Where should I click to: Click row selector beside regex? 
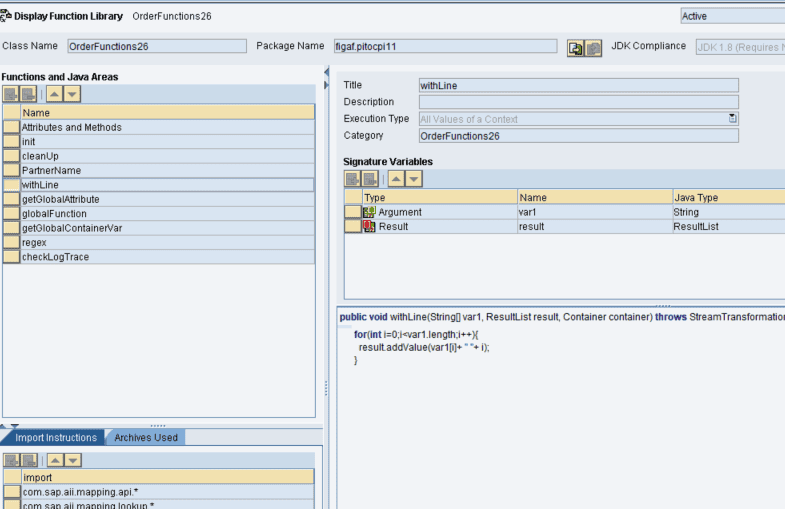click(12, 242)
